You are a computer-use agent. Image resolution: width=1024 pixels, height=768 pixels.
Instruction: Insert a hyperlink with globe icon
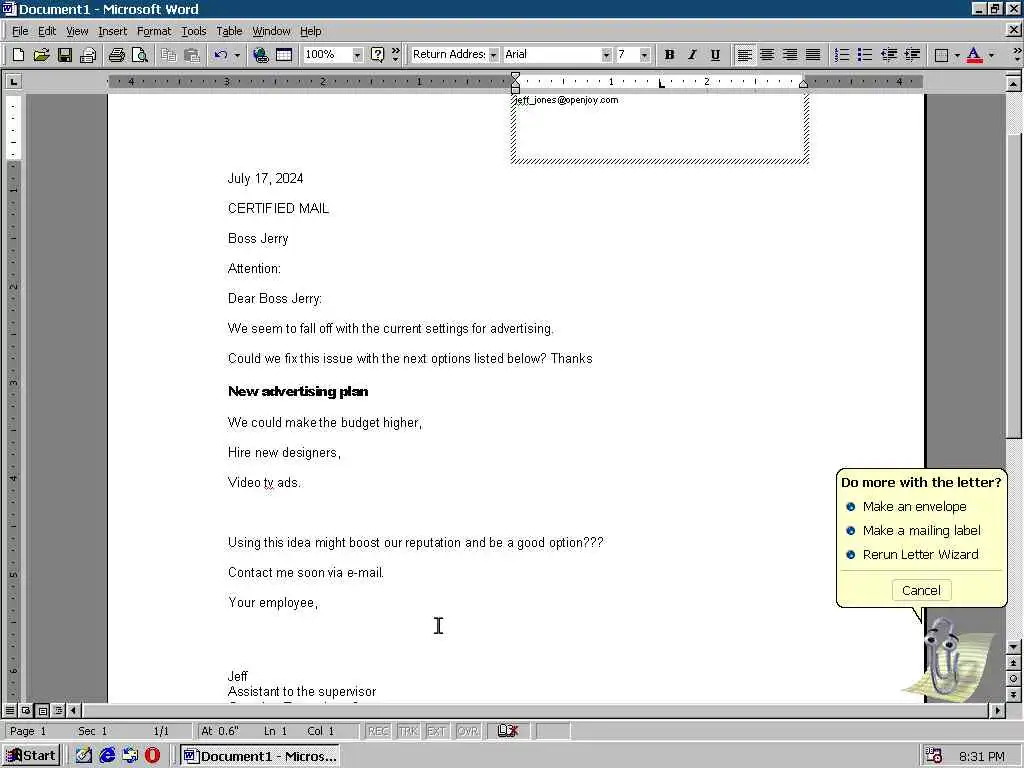[261, 55]
